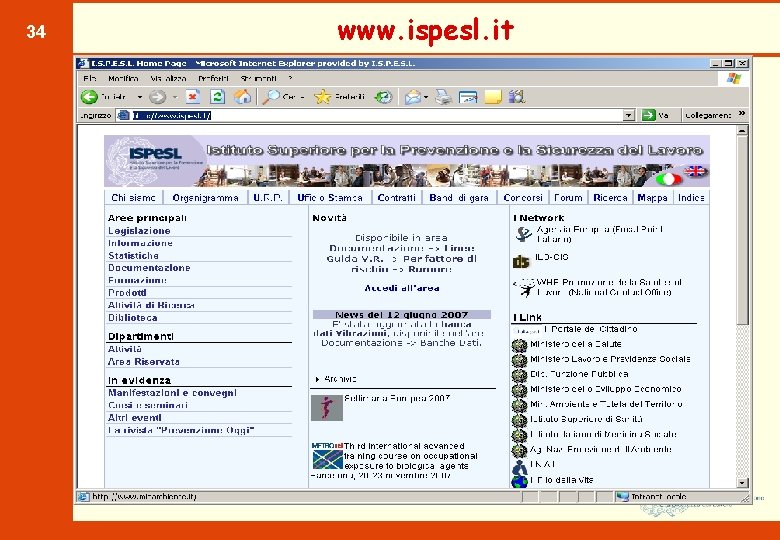Viewport: 780px width, 540px height.
Task: Open History toolbar icon
Action: pos(383,97)
